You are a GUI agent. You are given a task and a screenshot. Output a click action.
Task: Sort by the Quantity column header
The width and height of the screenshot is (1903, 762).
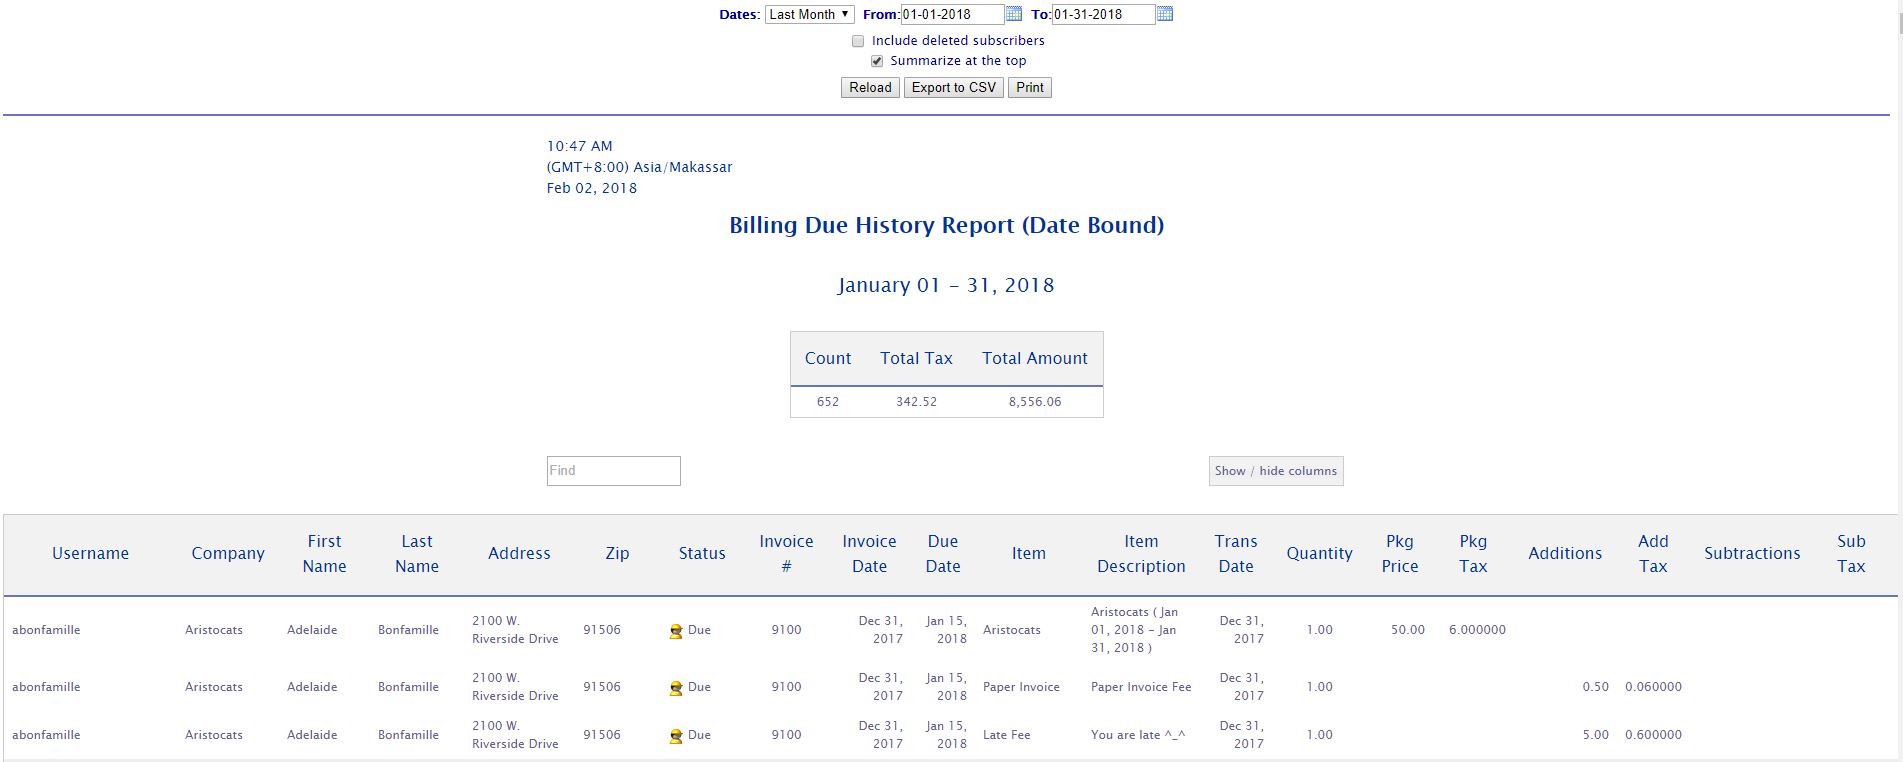[x=1319, y=554]
